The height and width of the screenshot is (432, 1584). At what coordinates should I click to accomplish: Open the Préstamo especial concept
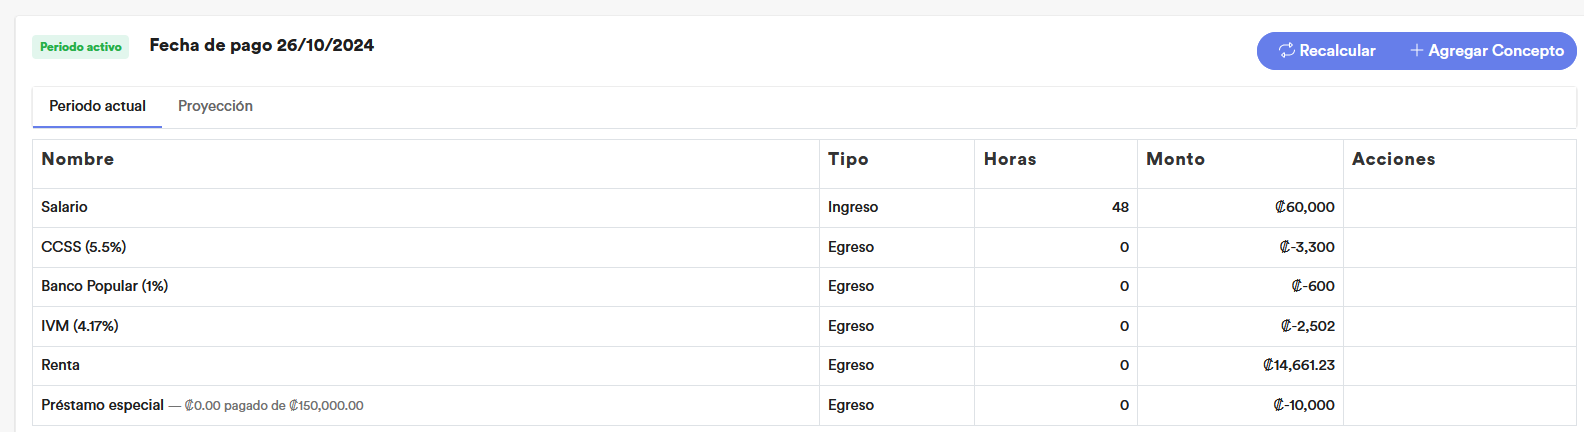coord(102,405)
